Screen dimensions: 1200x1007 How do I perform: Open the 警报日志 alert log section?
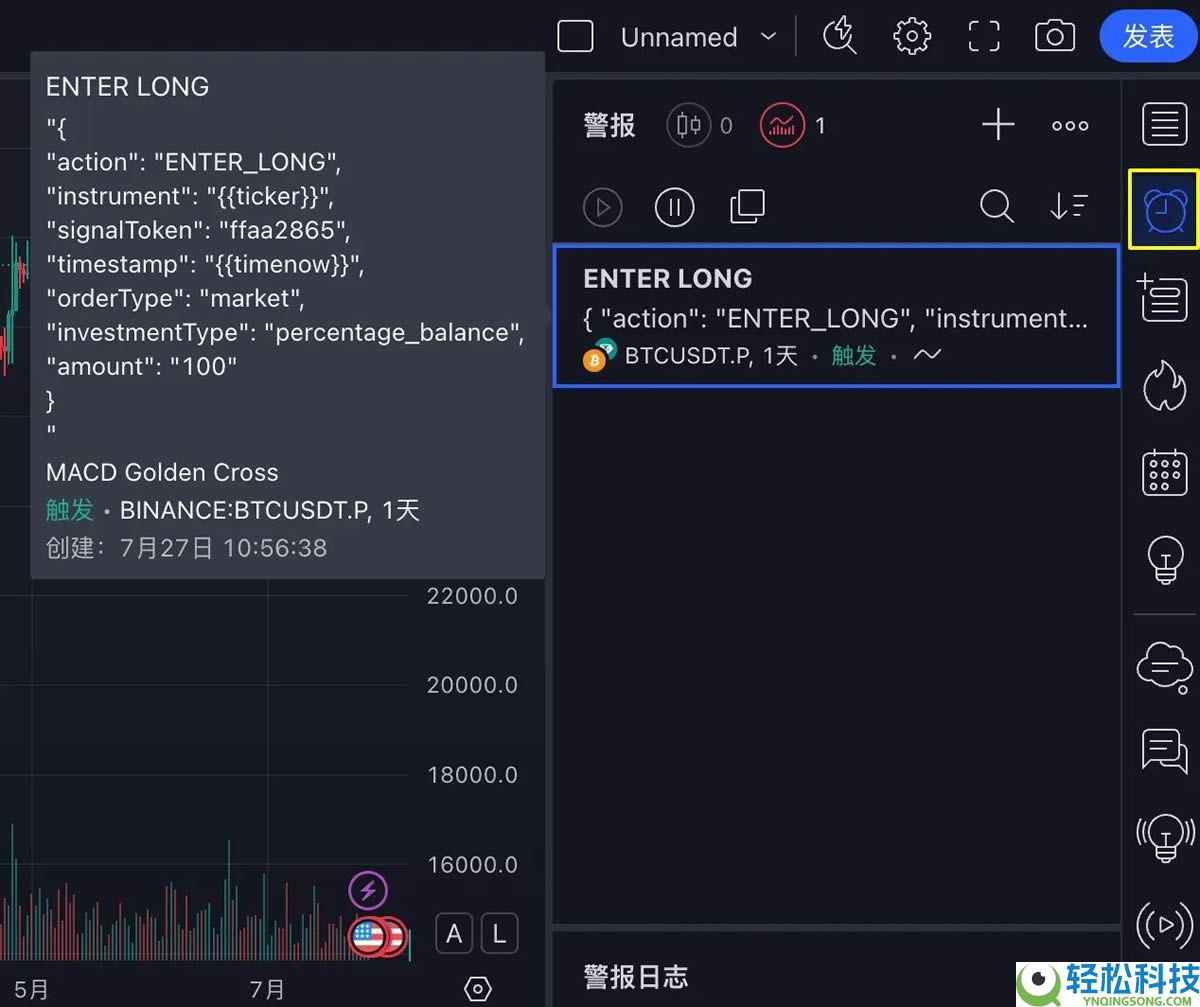coord(636,977)
